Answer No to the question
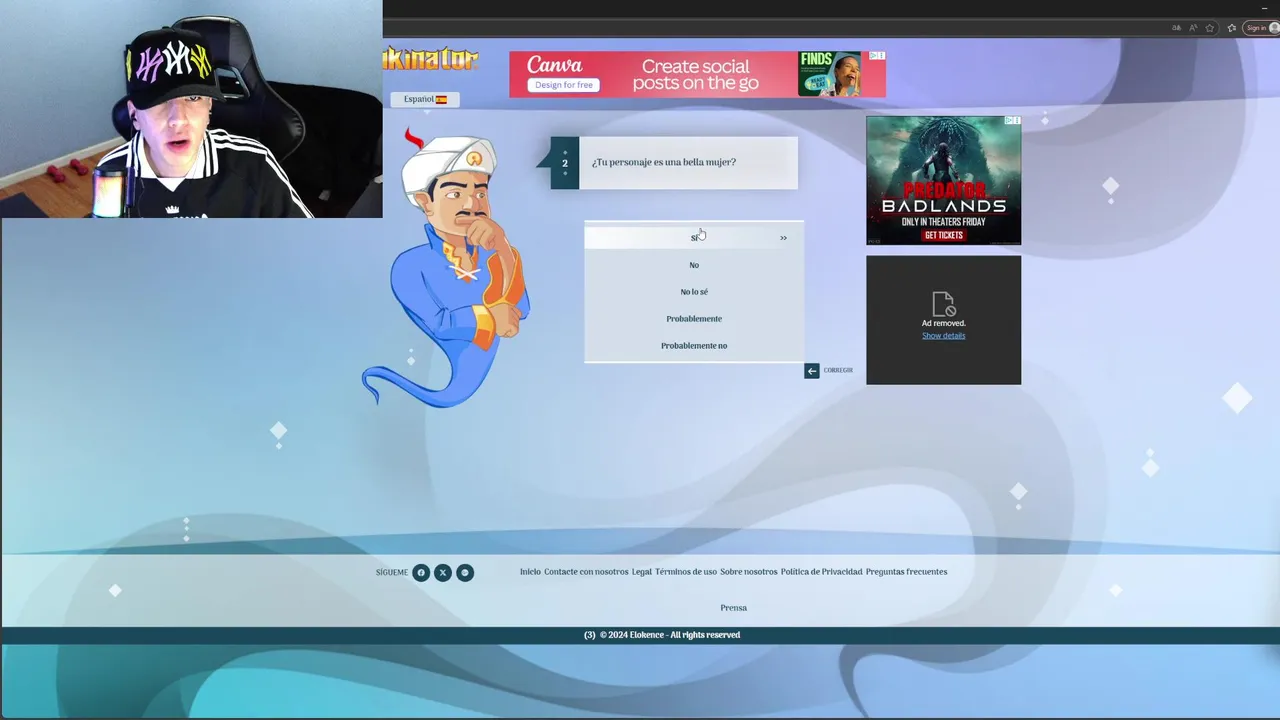Image resolution: width=1280 pixels, height=720 pixels. point(694,265)
